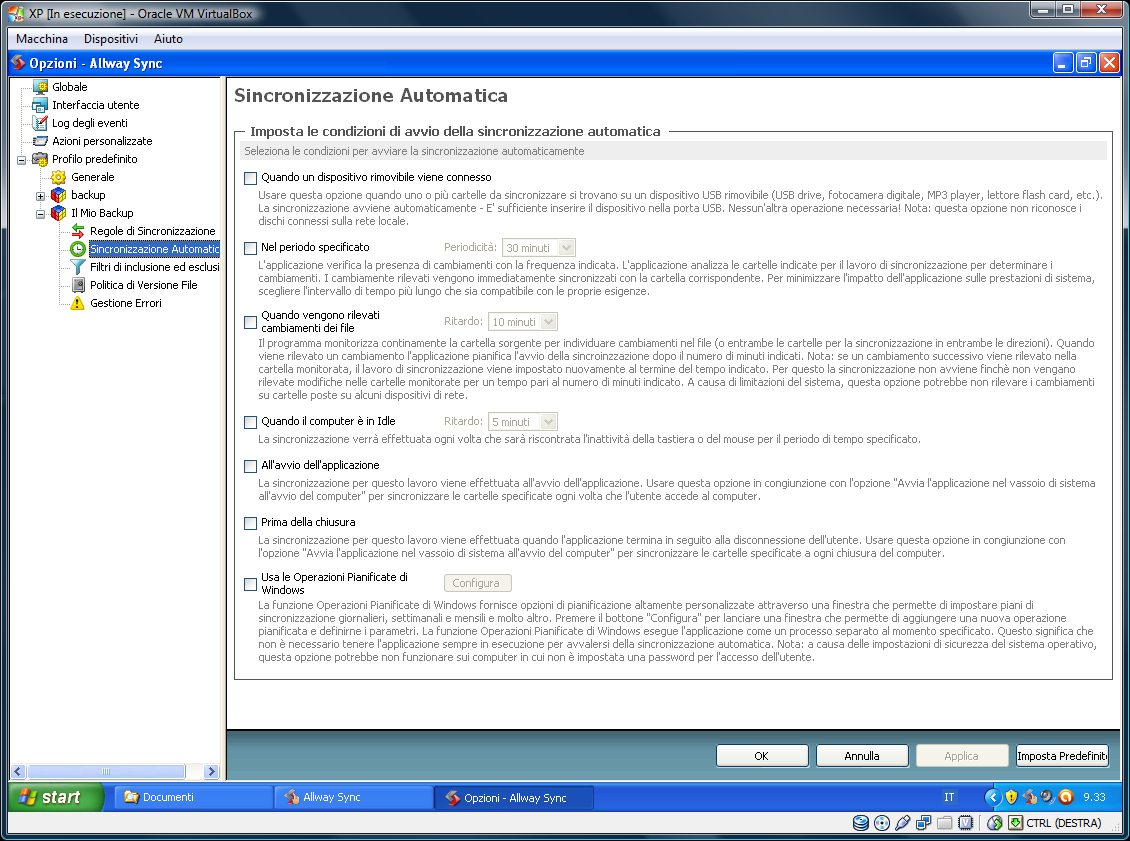Click the Interfaccia utente icon
The image size is (1130, 841).
(40, 105)
